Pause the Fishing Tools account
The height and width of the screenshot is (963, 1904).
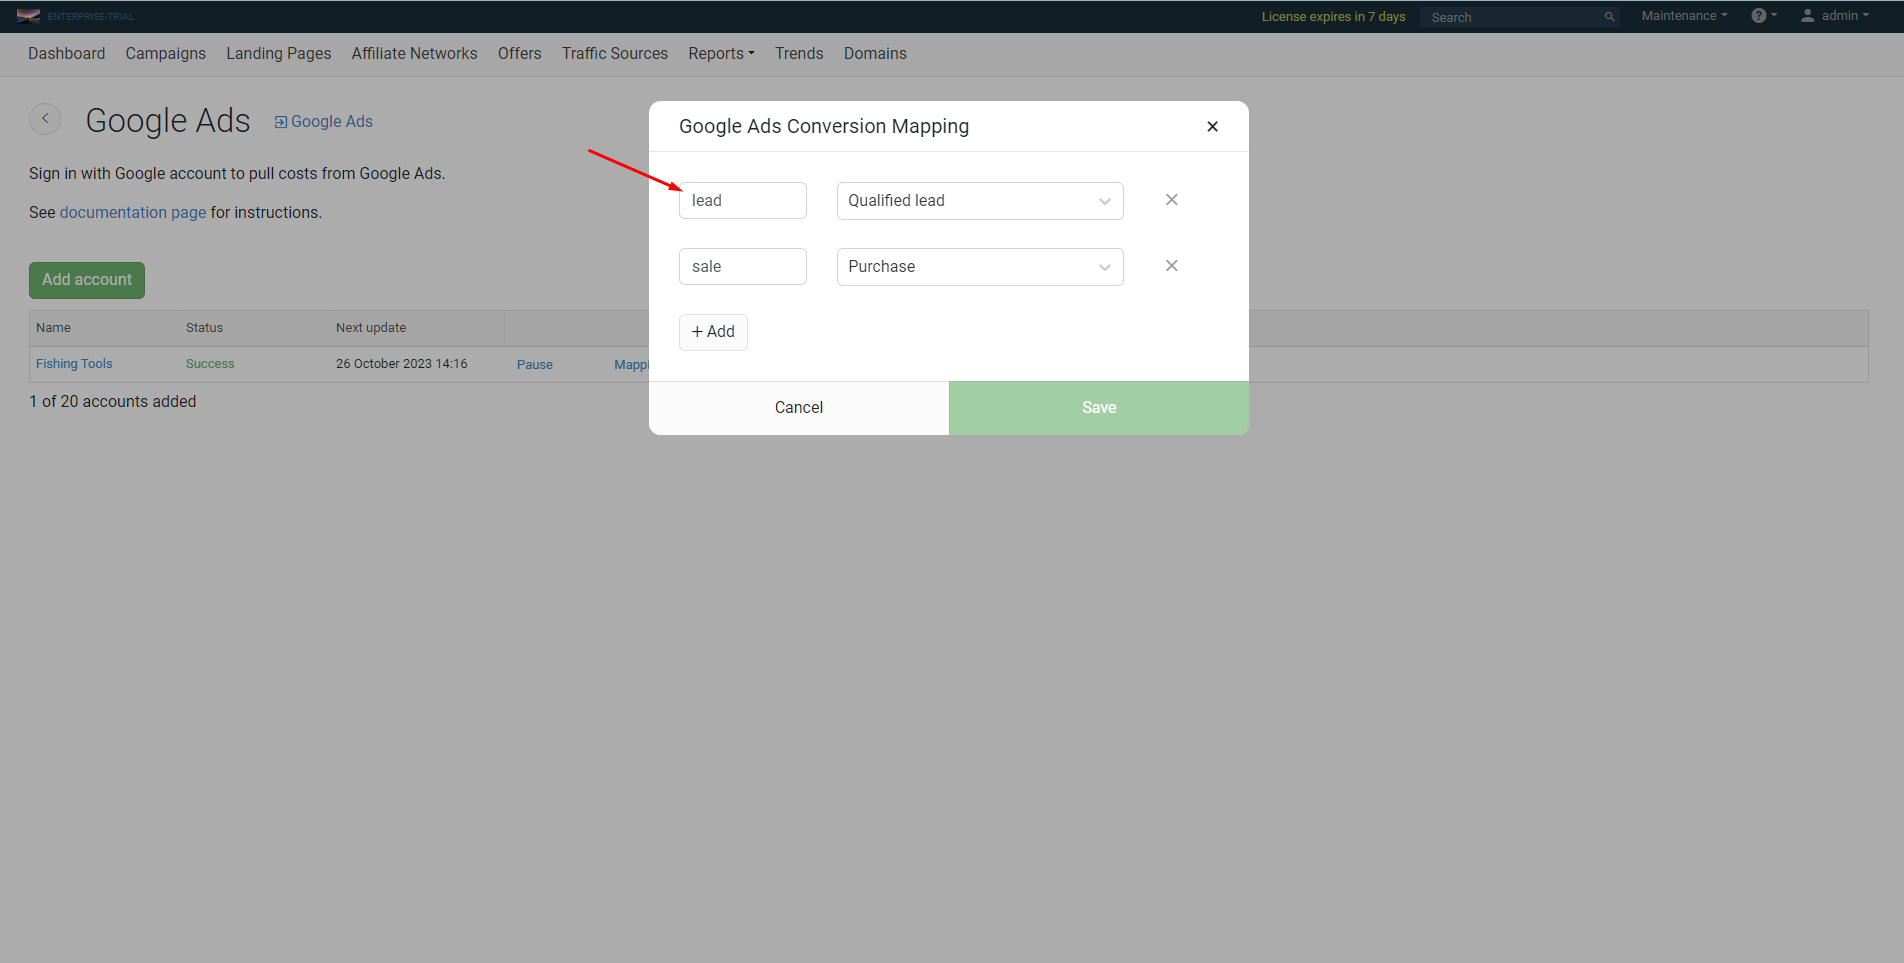click(x=535, y=365)
